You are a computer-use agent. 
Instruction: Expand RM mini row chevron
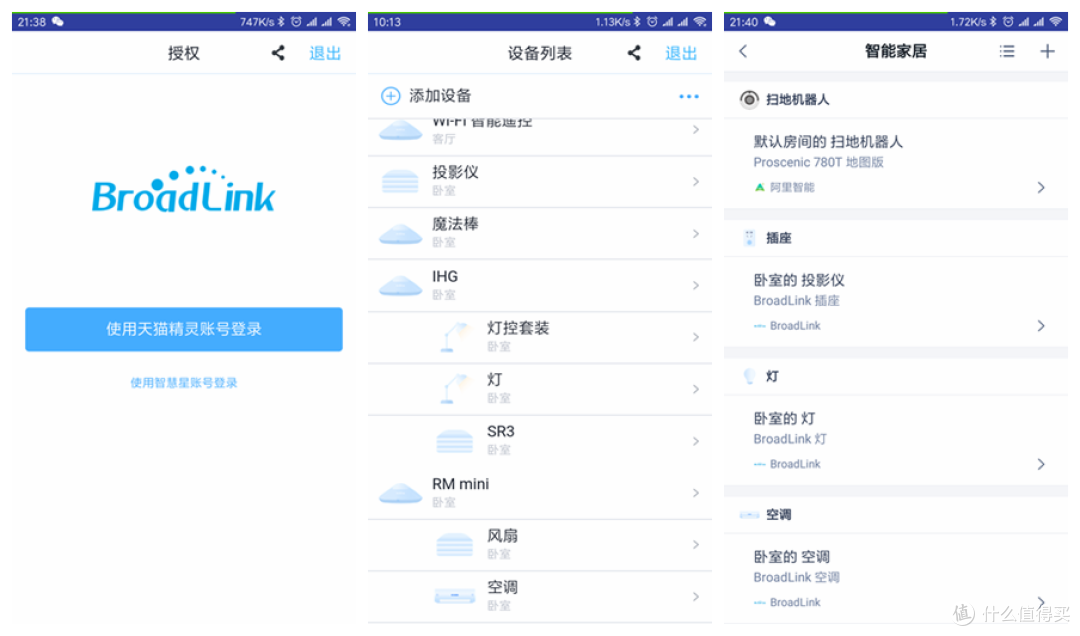696,493
